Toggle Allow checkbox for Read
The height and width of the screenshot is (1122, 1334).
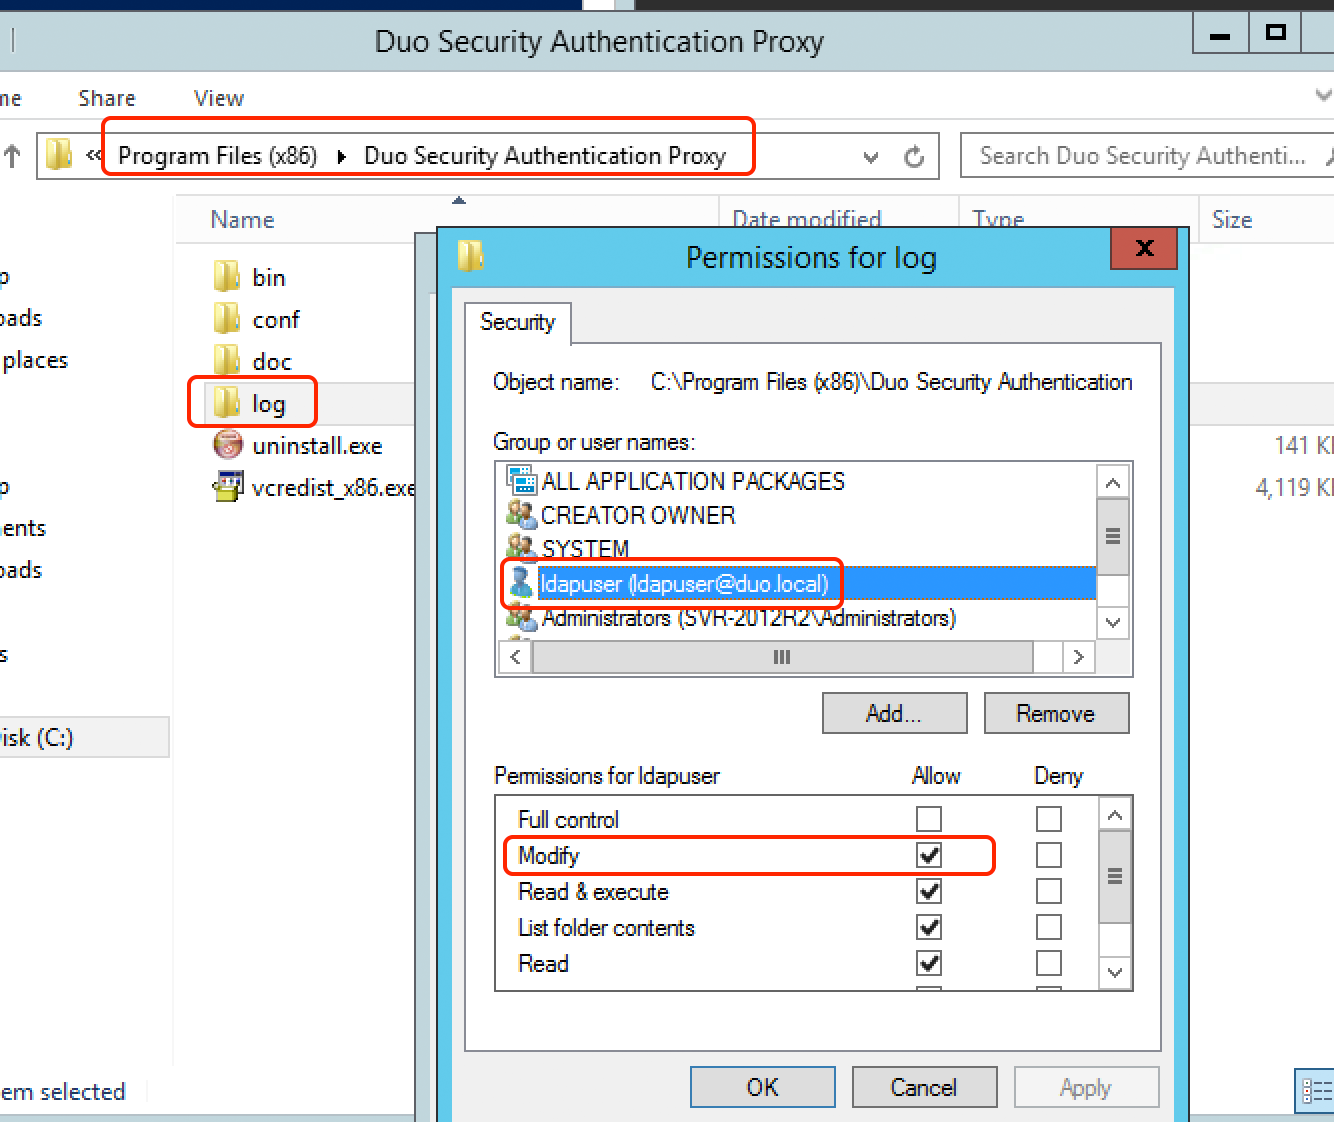[929, 963]
